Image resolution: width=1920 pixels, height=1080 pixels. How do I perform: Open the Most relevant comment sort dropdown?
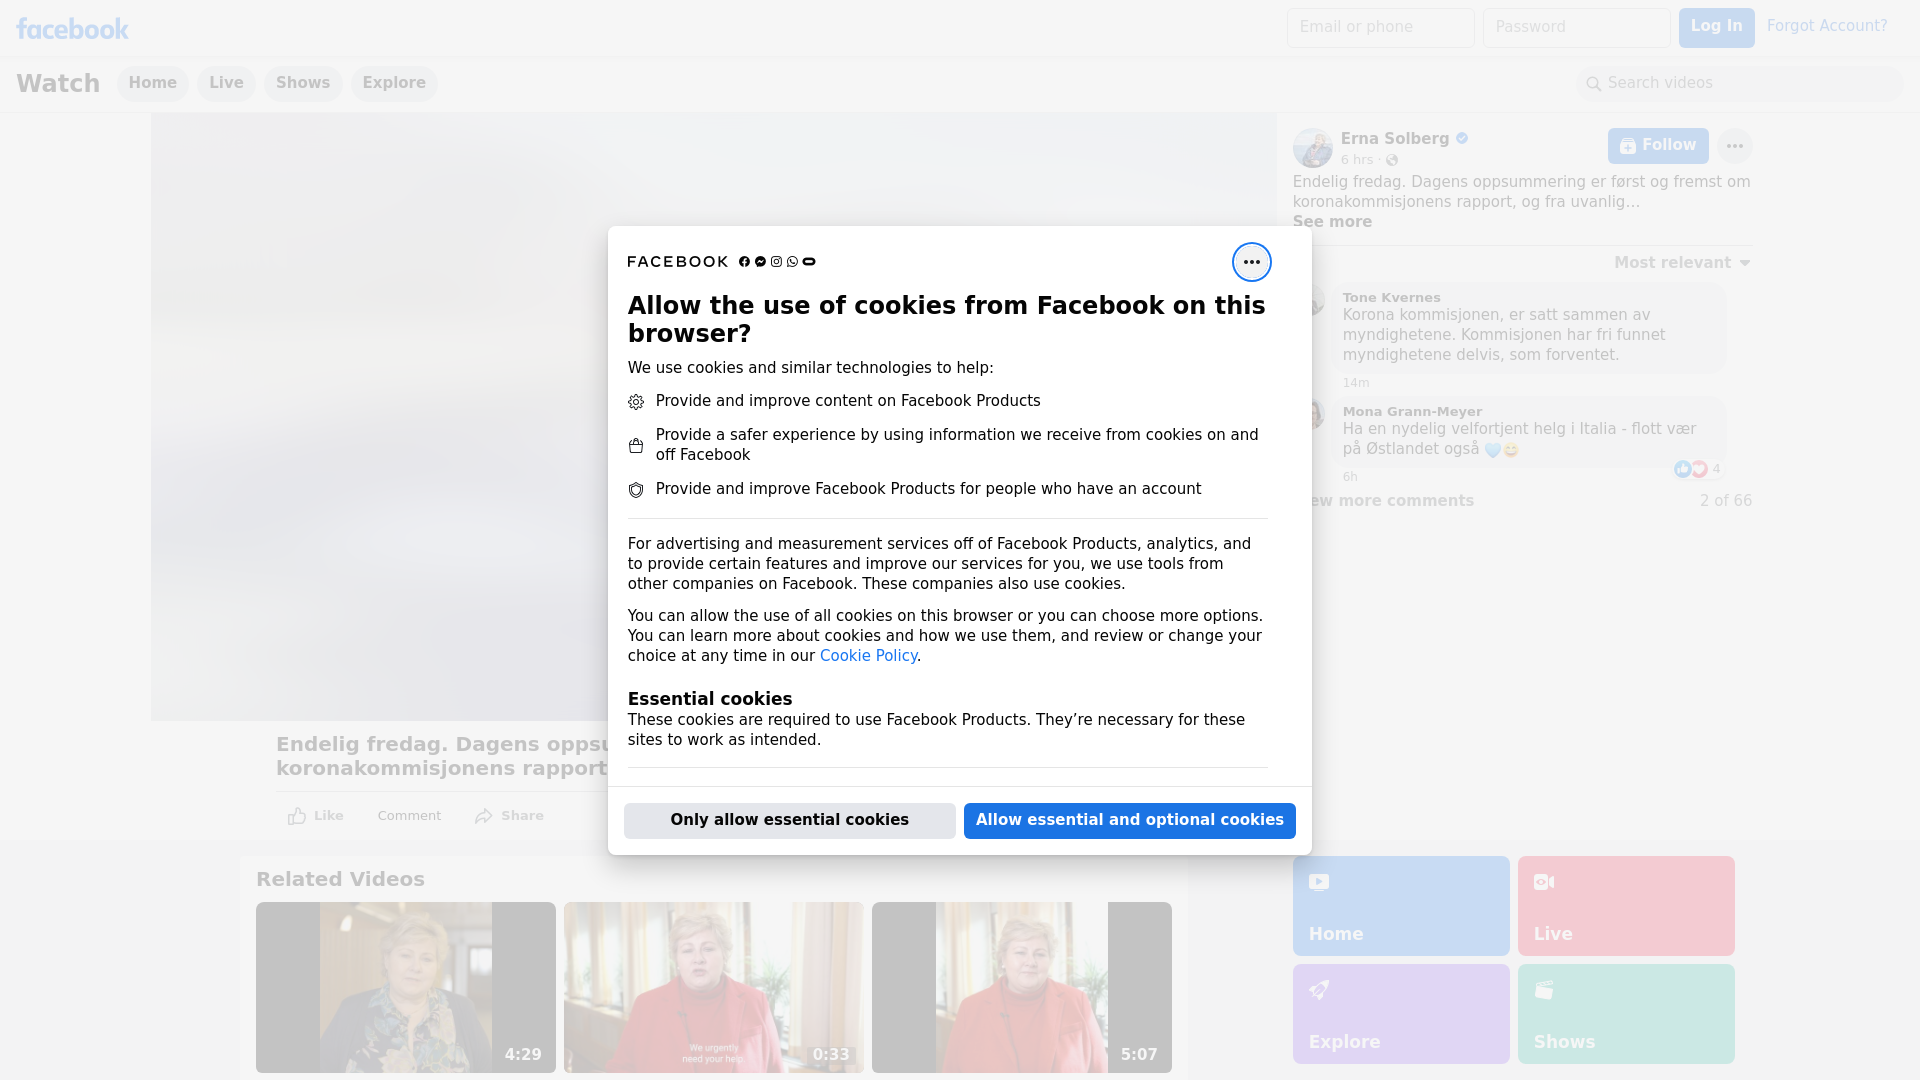(1682, 263)
